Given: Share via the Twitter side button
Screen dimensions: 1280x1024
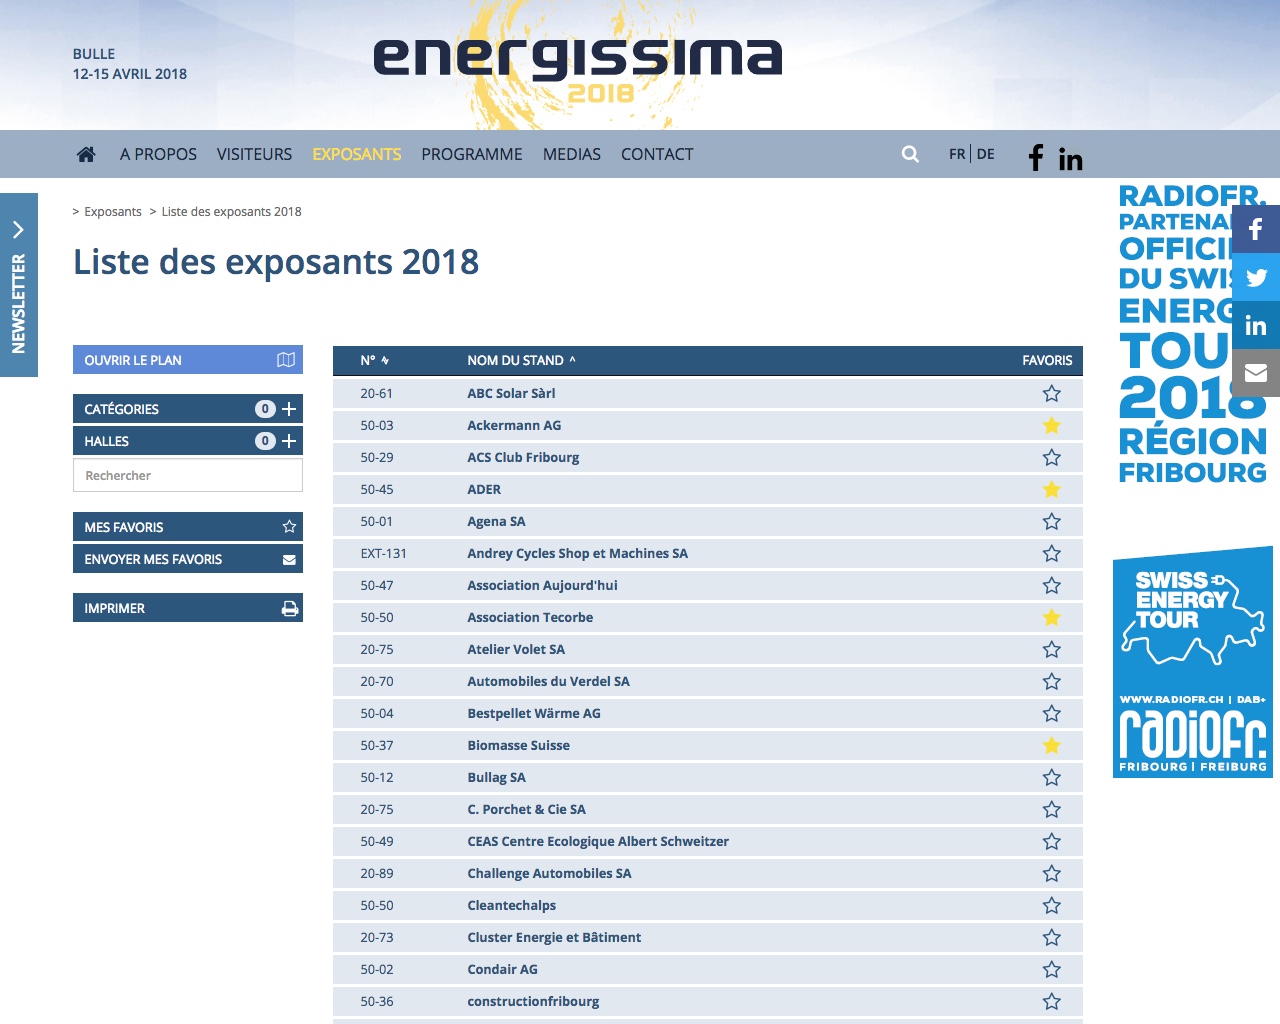Looking at the screenshot, I should pyautogui.click(x=1256, y=277).
